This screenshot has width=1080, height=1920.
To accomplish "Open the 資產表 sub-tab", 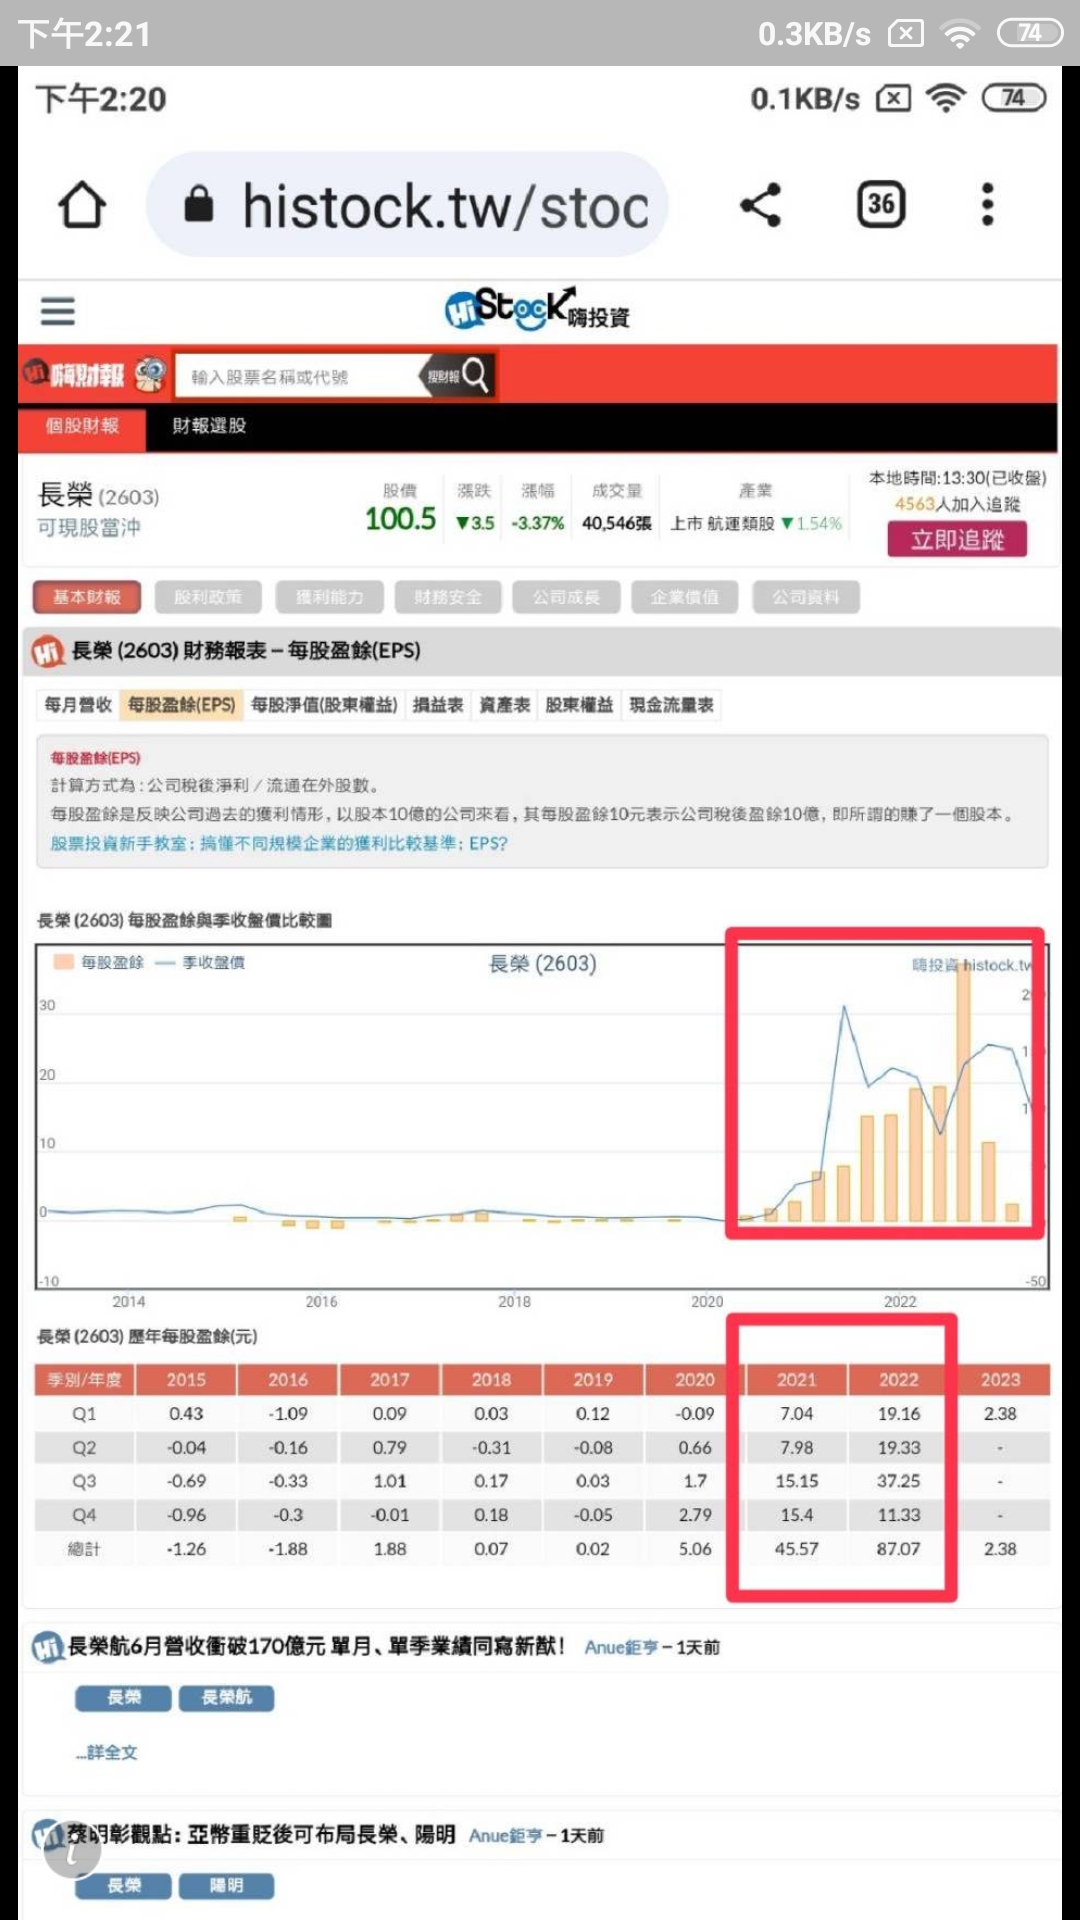I will tap(505, 705).
